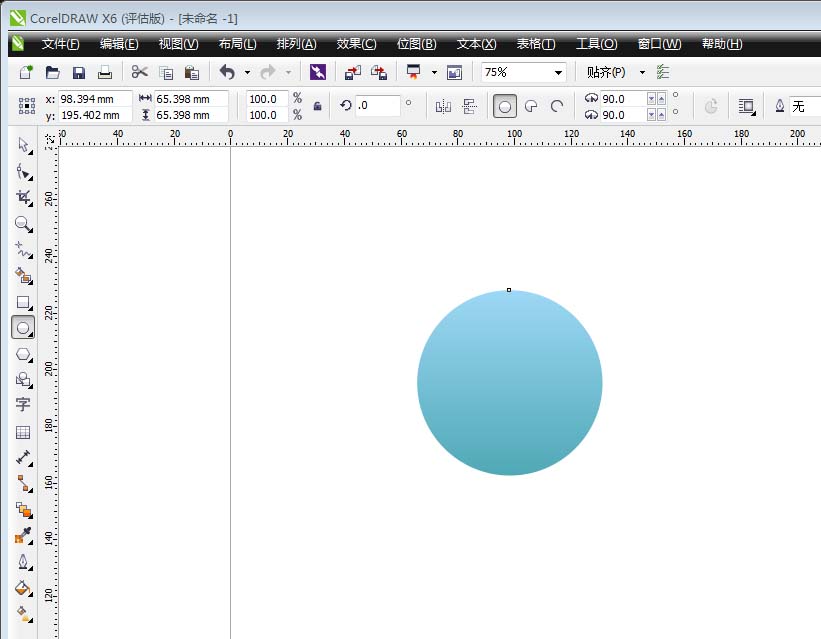This screenshot has width=821, height=639.
Task: Open the 效果(C) menu
Action: pos(356,44)
